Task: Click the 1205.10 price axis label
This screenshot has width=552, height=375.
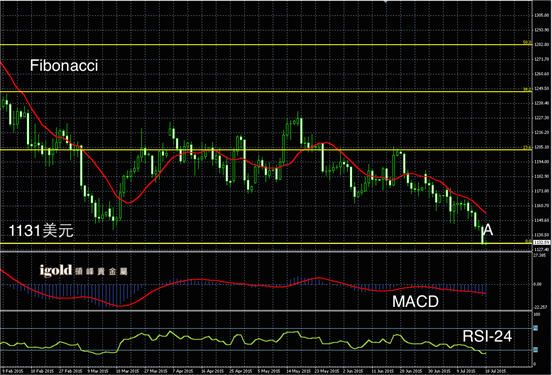Action: (x=542, y=147)
